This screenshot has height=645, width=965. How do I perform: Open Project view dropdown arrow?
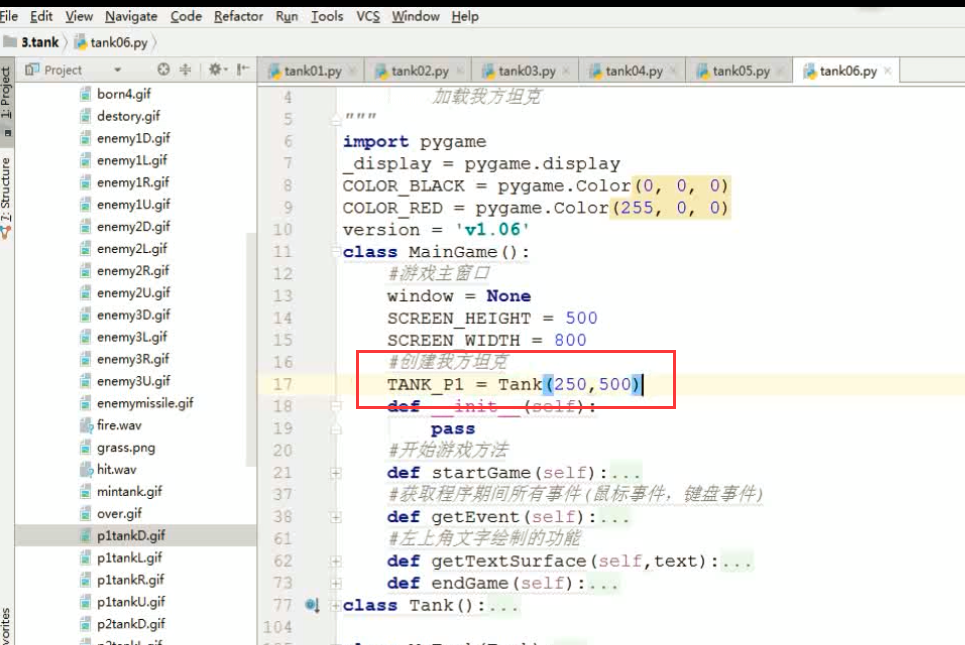(117, 70)
